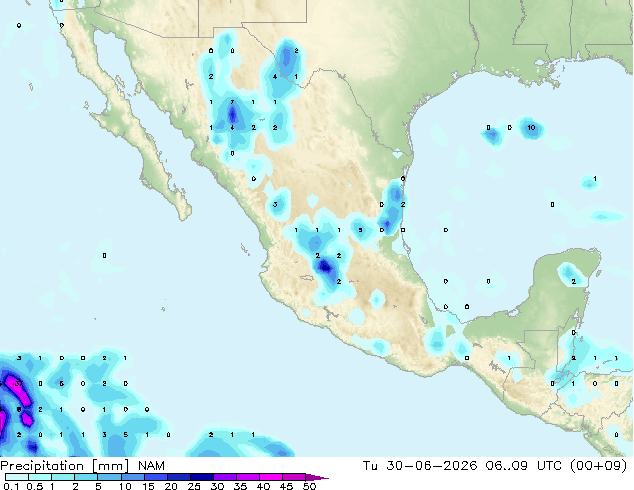Click the 'Precipitation' title word
This screenshot has width=634, height=490.
click(42, 466)
